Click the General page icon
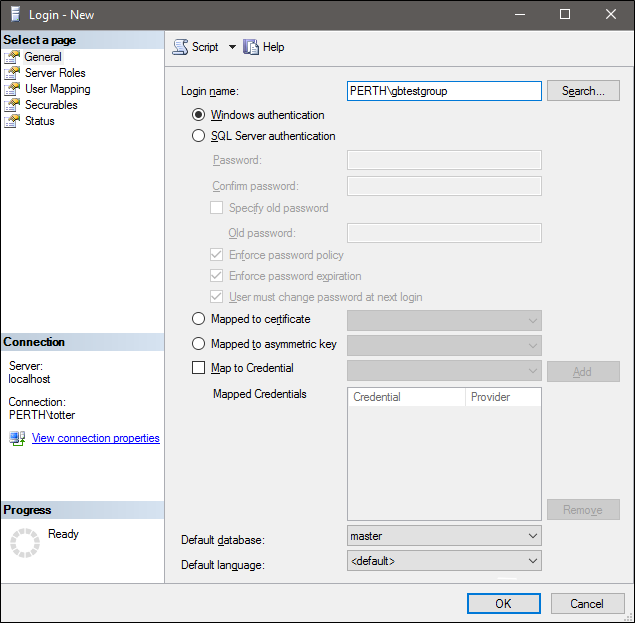Image resolution: width=635 pixels, height=623 pixels. tap(12, 57)
